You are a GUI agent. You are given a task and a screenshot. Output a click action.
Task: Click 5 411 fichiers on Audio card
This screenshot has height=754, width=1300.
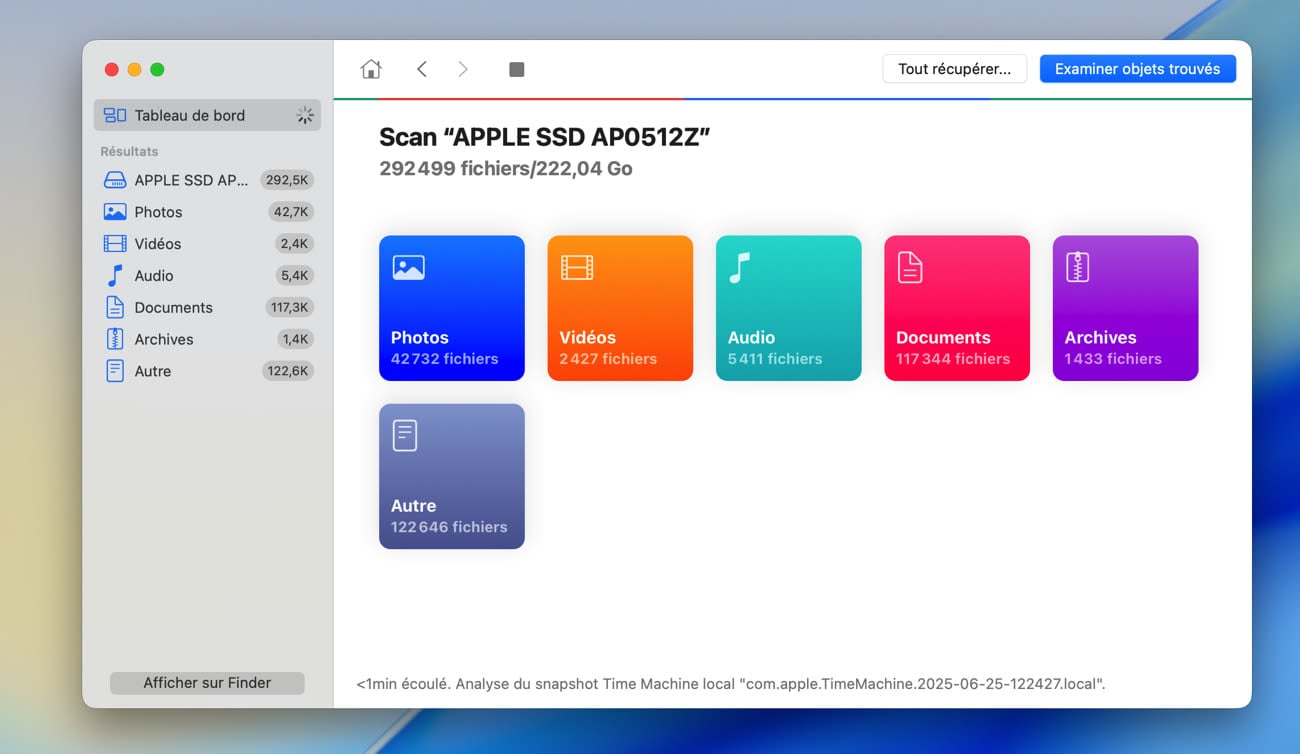[x=775, y=359]
